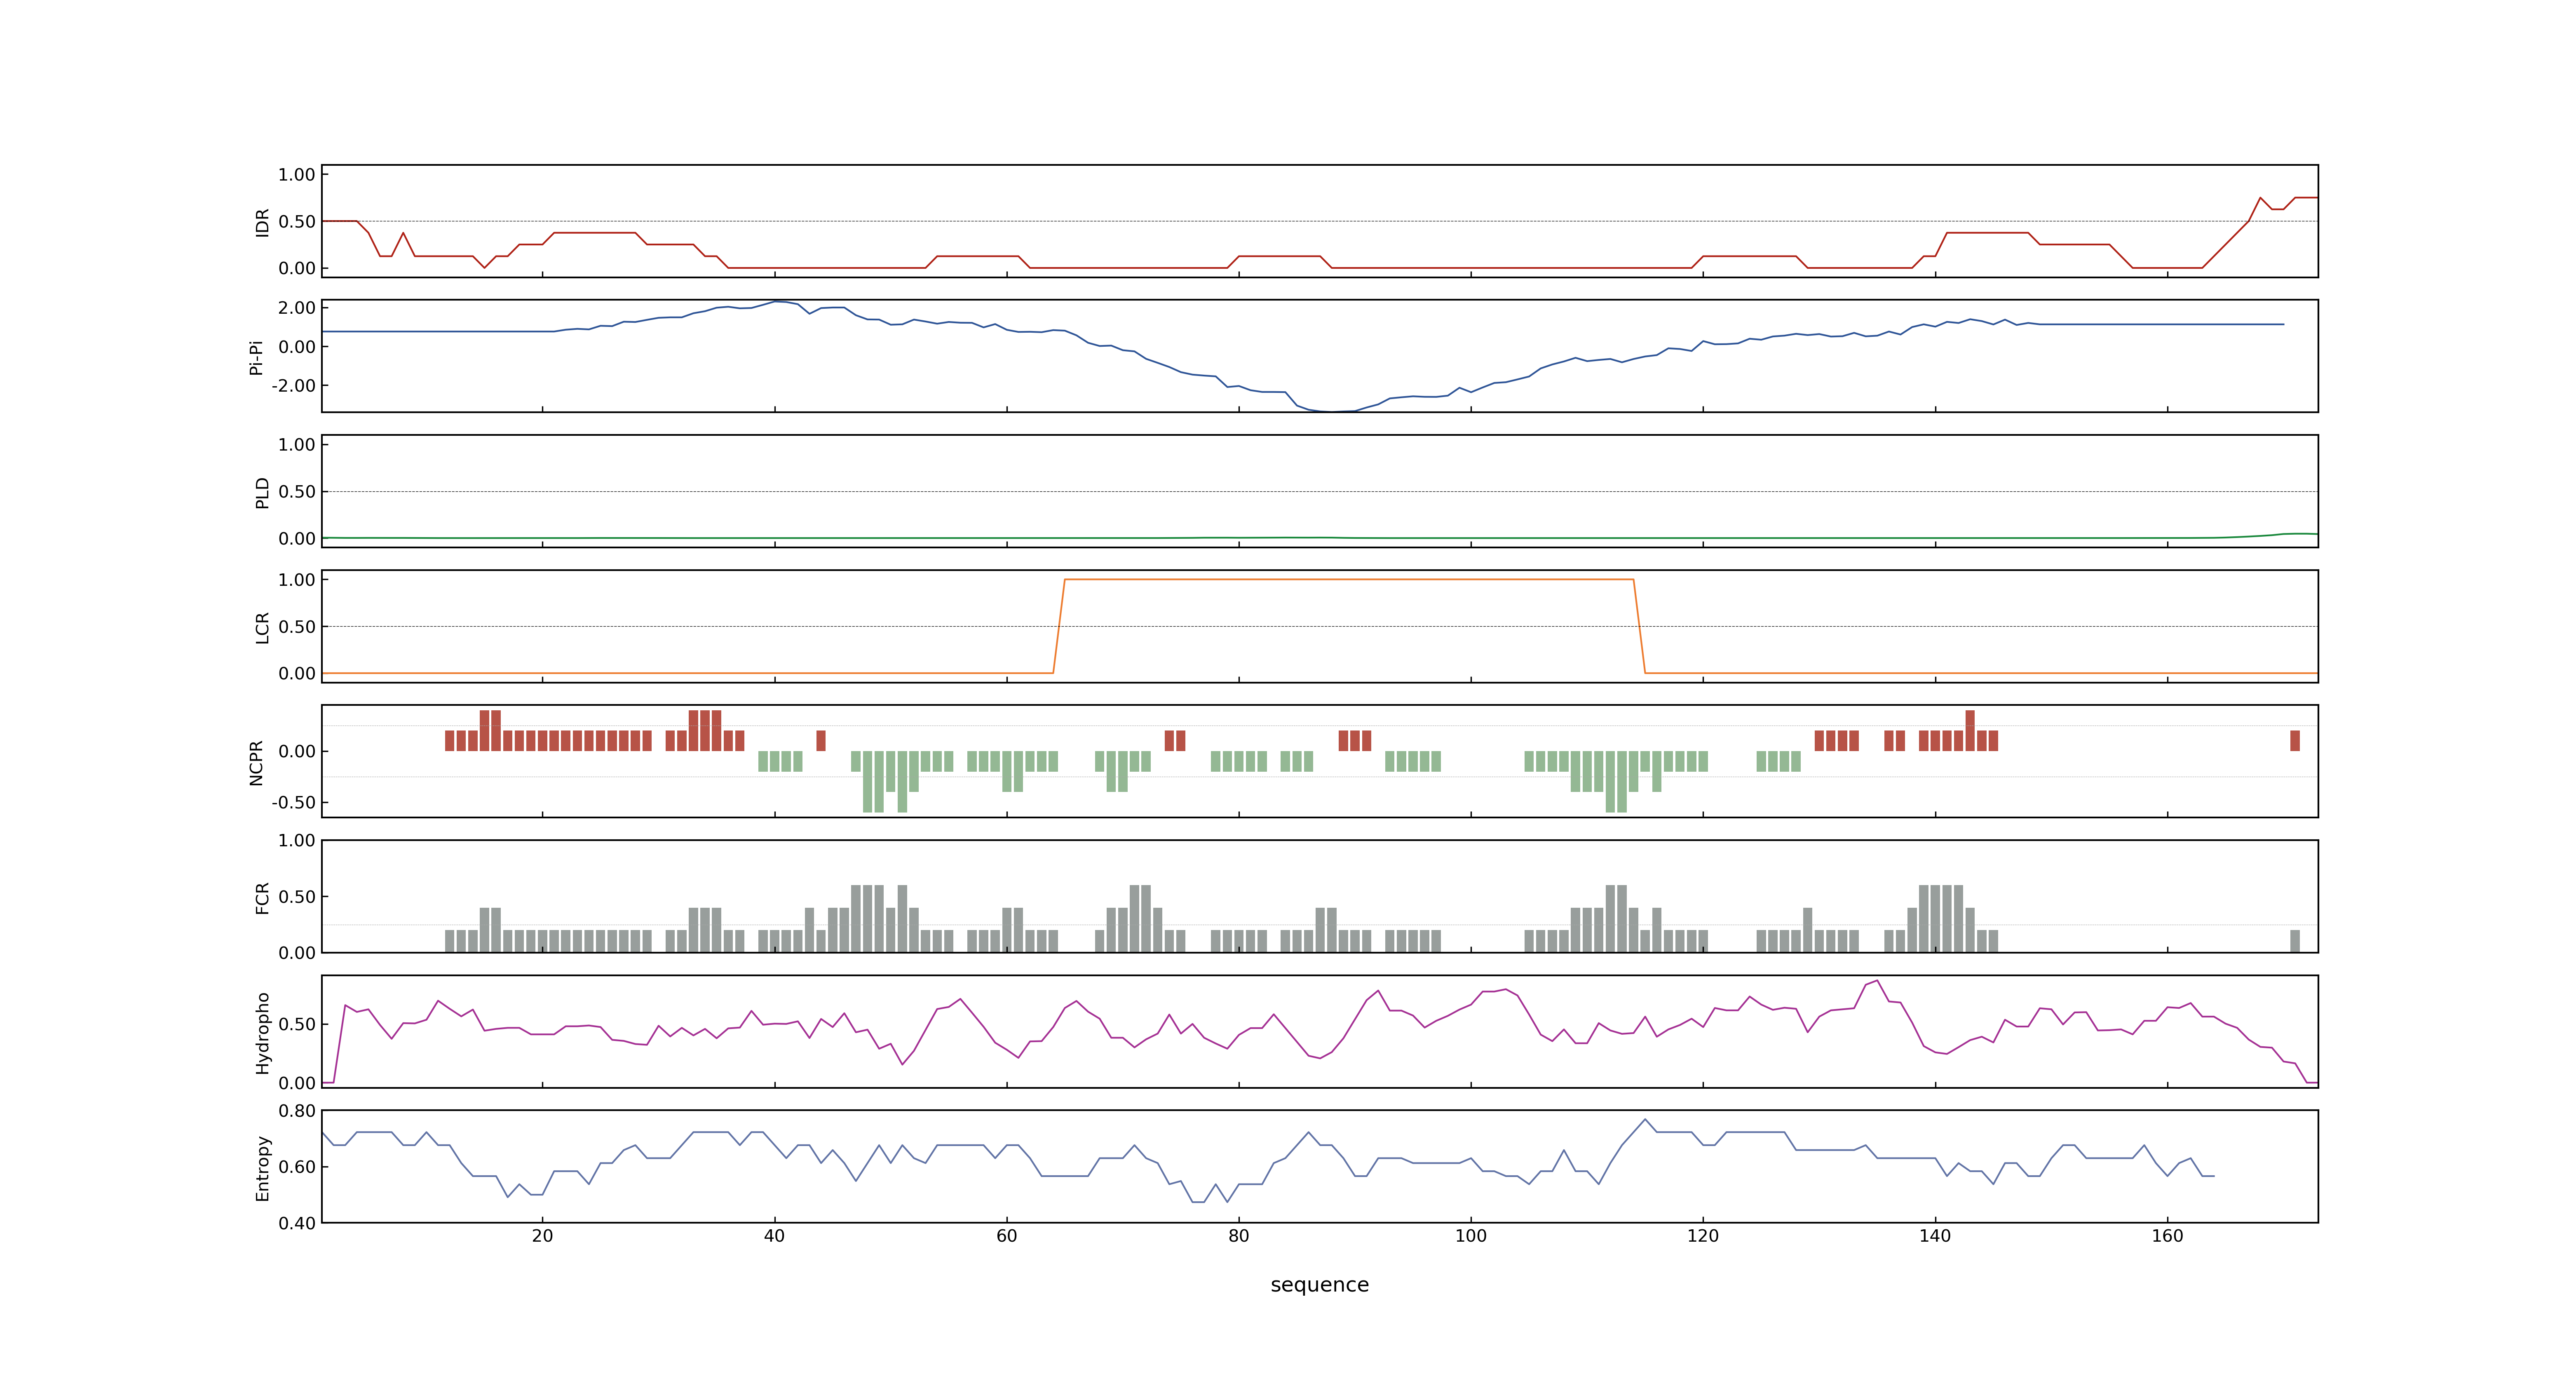Click the x-axis tick label 160
The height and width of the screenshot is (1374, 2576).
2167,1236
